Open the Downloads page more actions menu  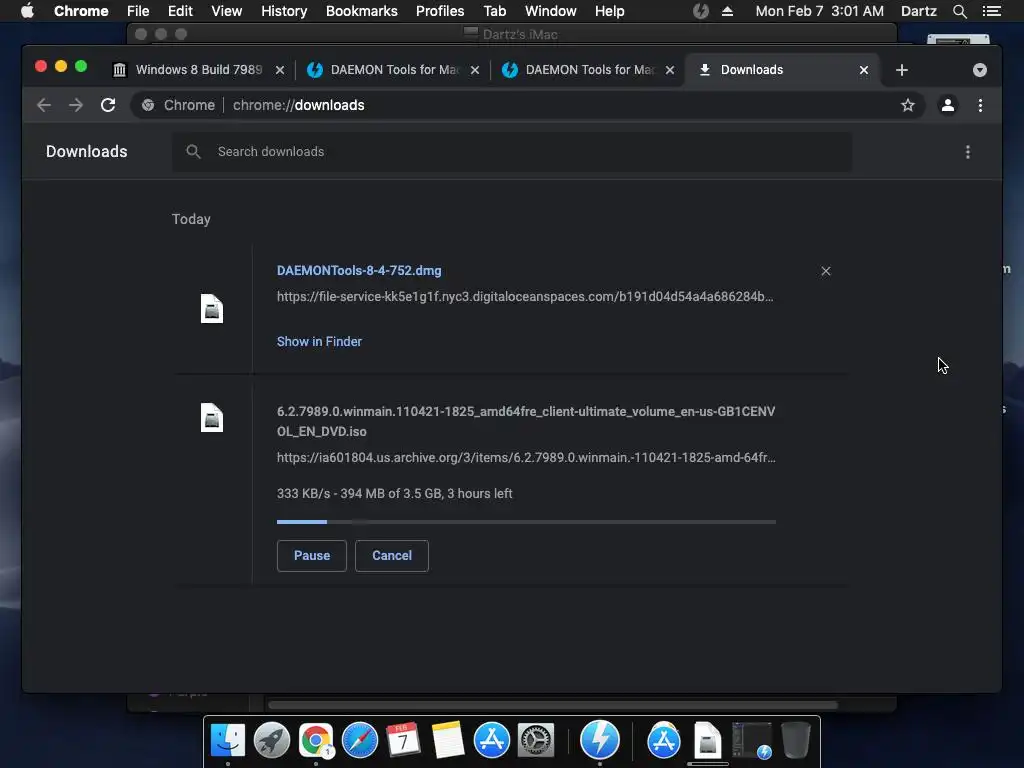(968, 152)
